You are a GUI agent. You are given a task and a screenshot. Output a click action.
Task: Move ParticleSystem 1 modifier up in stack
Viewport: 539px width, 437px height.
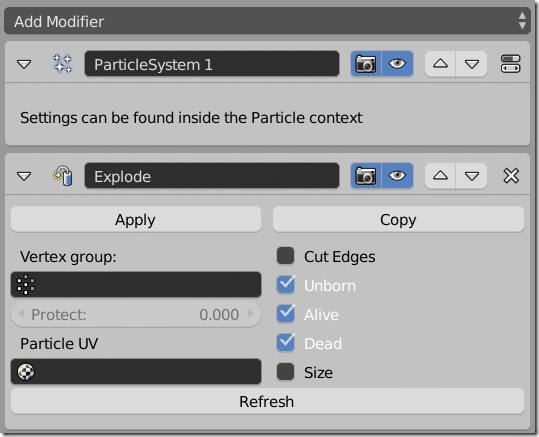click(x=440, y=64)
